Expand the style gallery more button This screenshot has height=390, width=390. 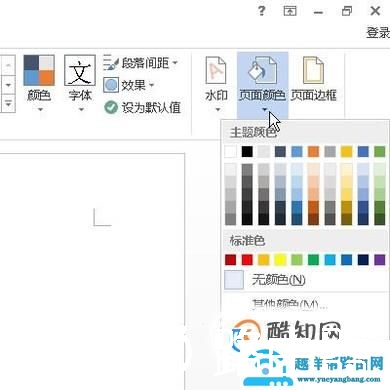[x=8, y=104]
